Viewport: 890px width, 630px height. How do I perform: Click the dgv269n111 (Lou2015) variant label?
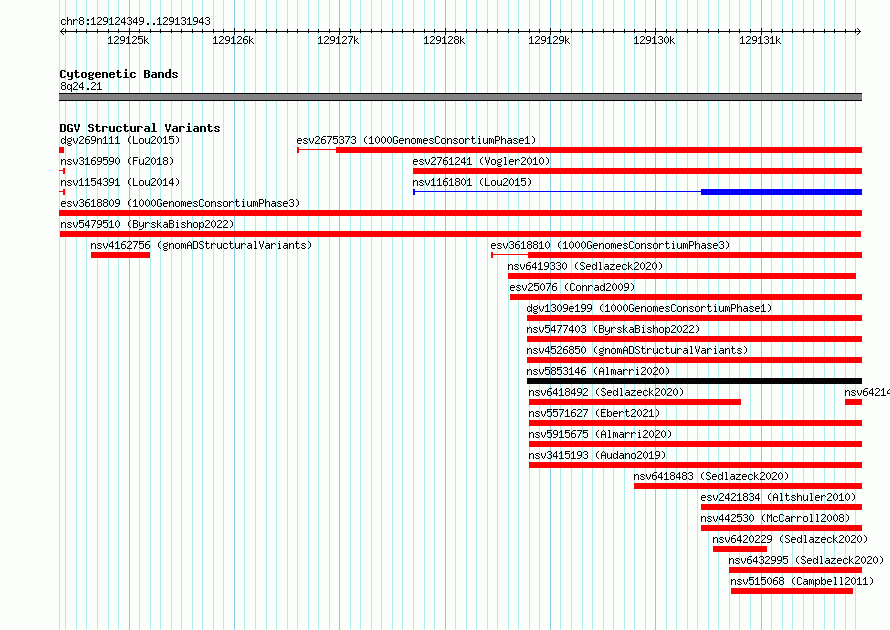click(120, 140)
